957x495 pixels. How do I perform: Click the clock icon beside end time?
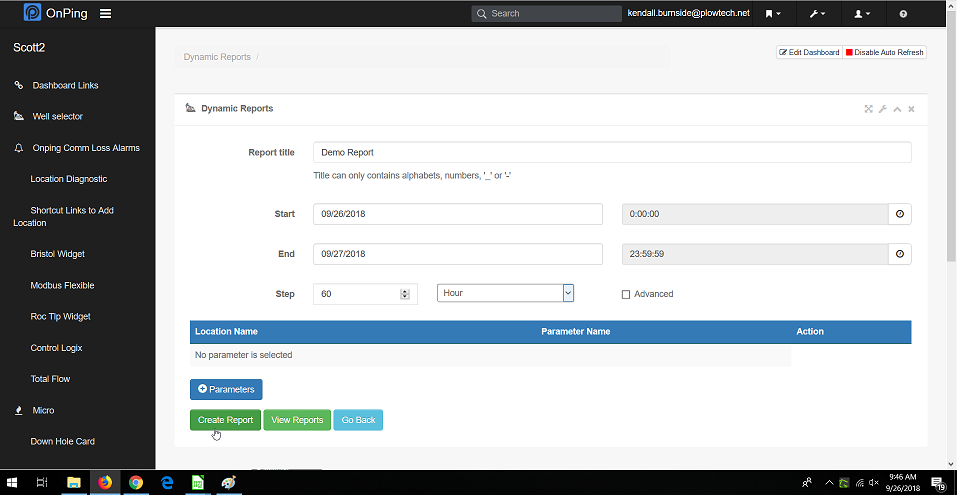pos(899,254)
